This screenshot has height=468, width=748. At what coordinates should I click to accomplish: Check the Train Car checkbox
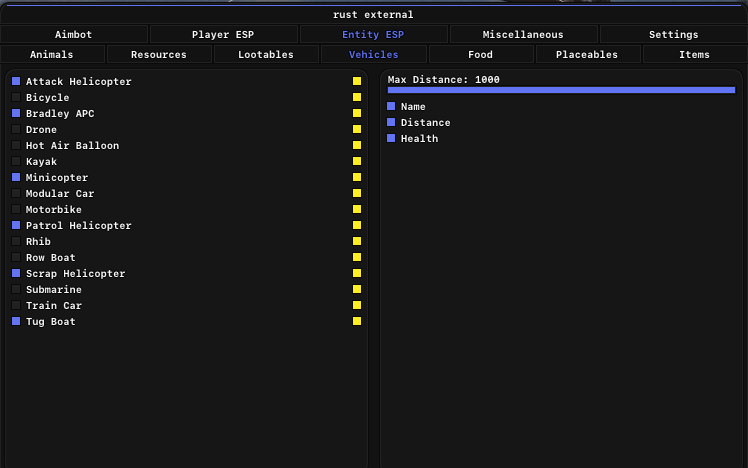[x=16, y=305]
